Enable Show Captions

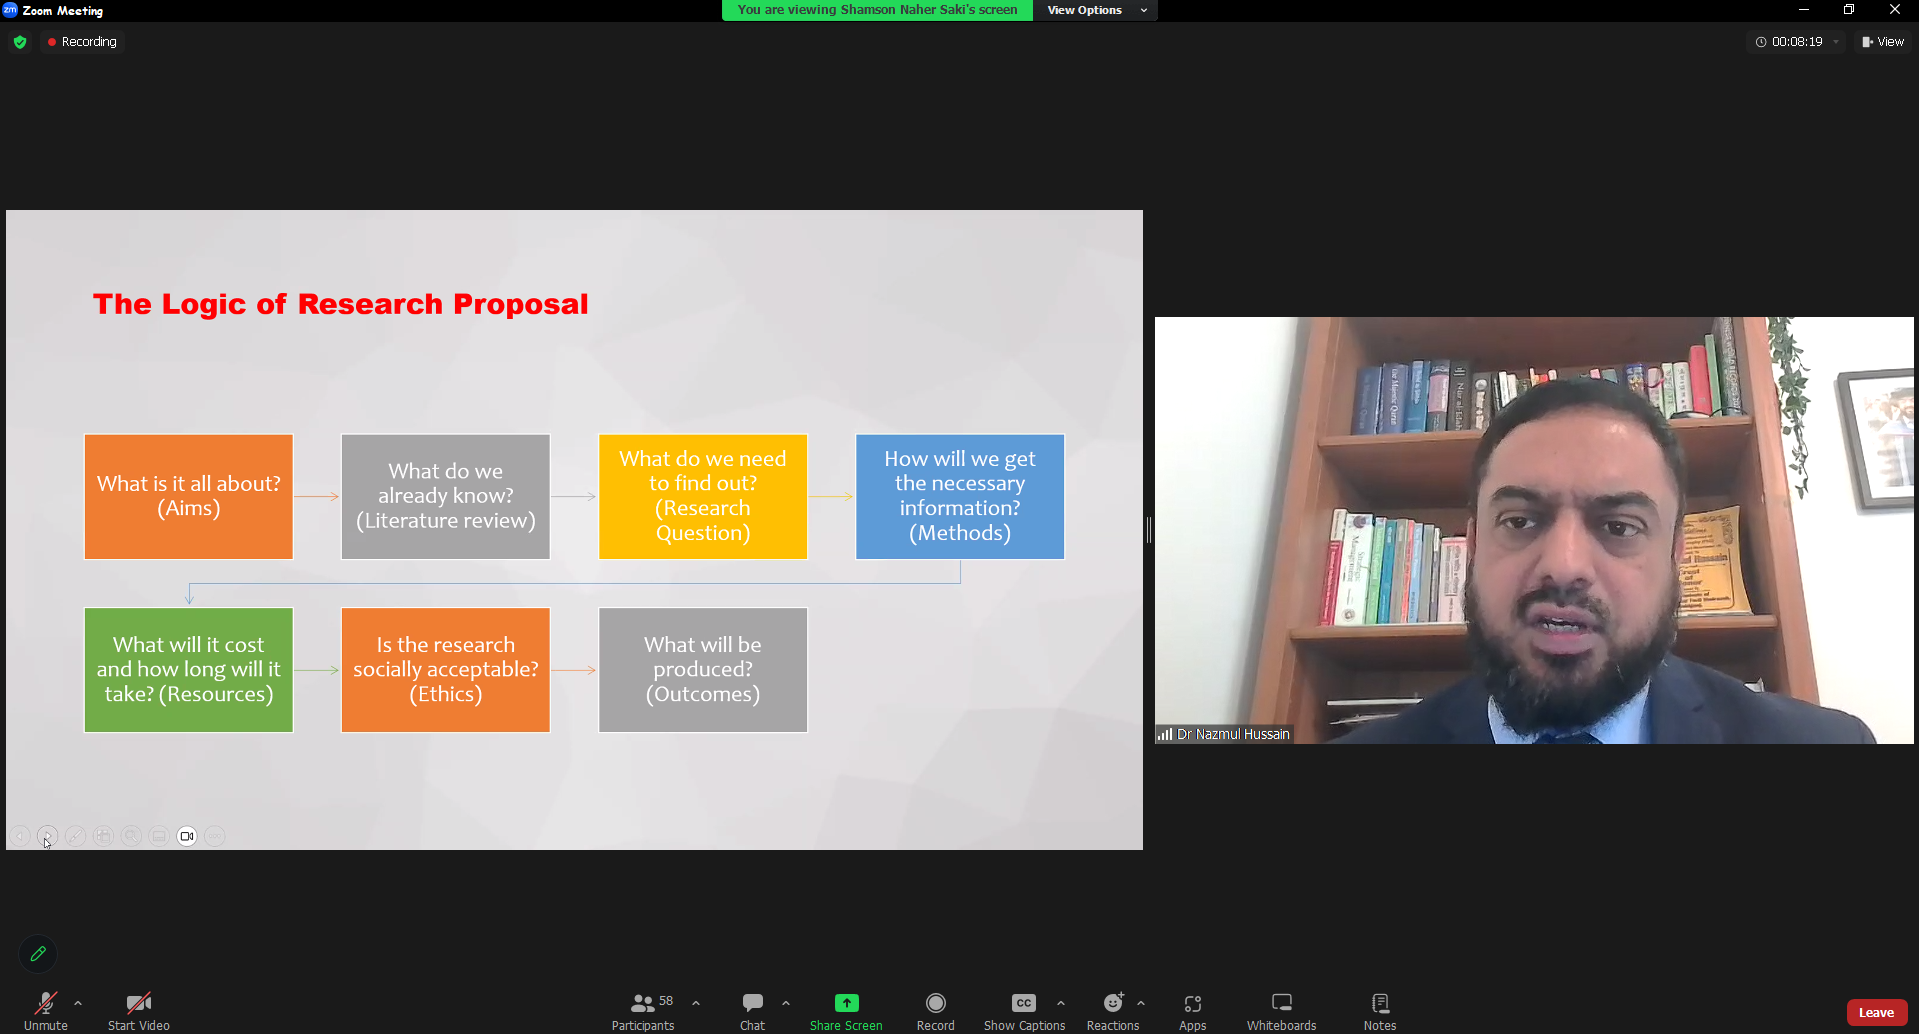pos(1024,1010)
